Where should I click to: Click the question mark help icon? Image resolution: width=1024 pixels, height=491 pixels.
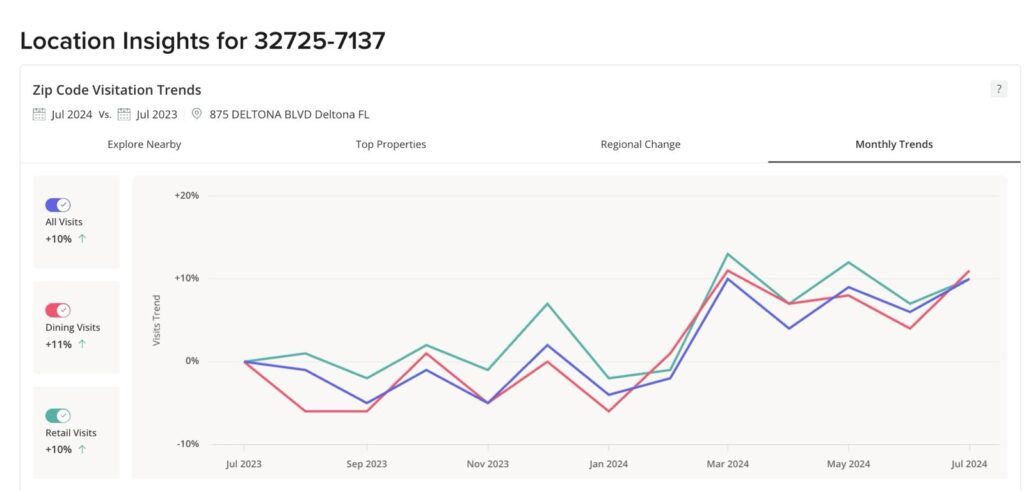(x=998, y=89)
